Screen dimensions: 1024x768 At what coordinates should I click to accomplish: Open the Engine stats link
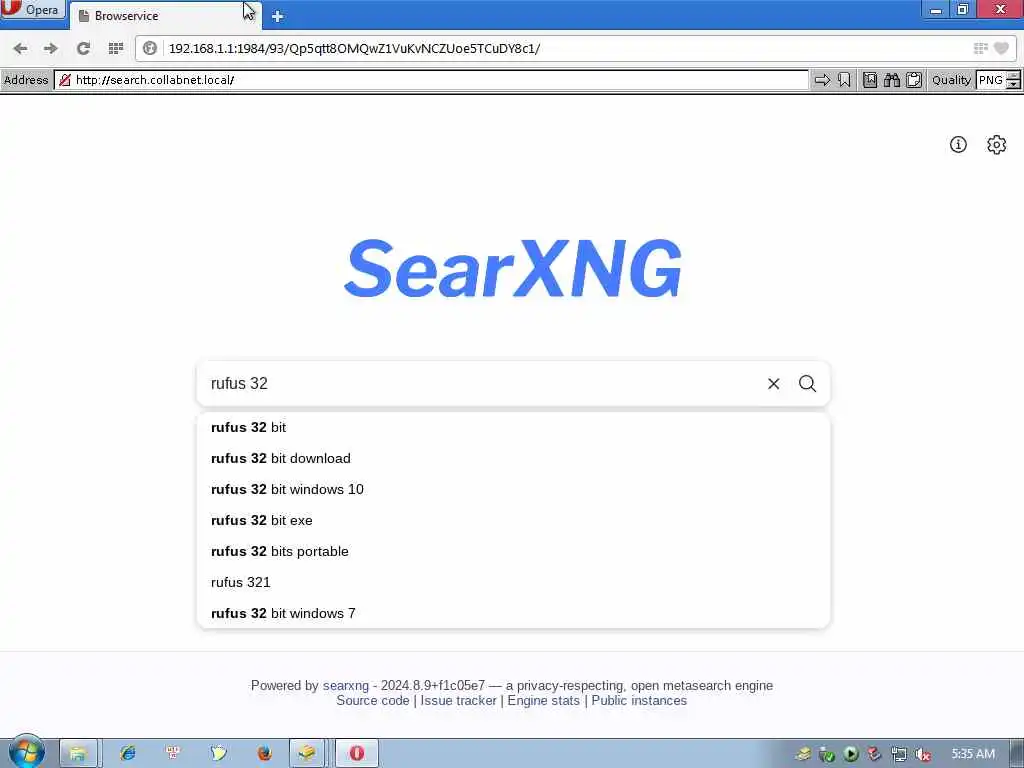(543, 701)
